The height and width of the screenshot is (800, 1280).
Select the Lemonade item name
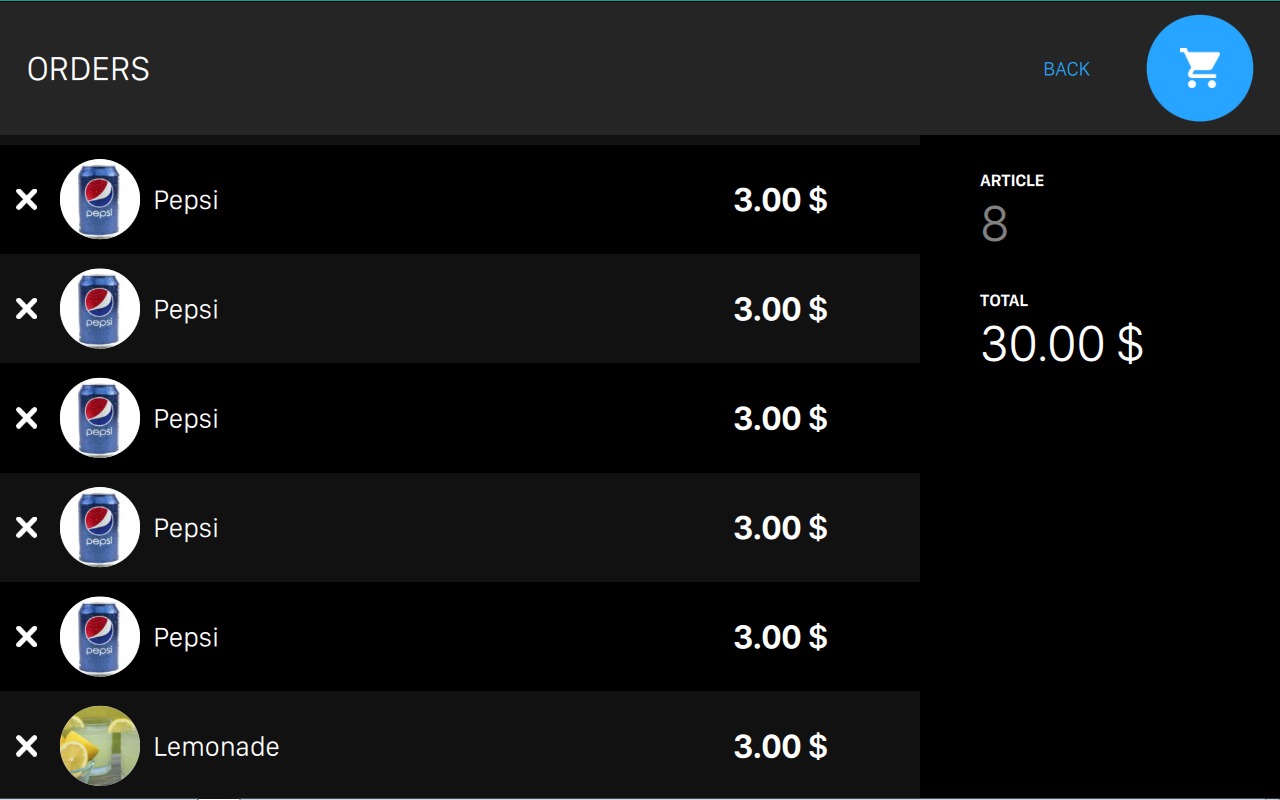[216, 747]
